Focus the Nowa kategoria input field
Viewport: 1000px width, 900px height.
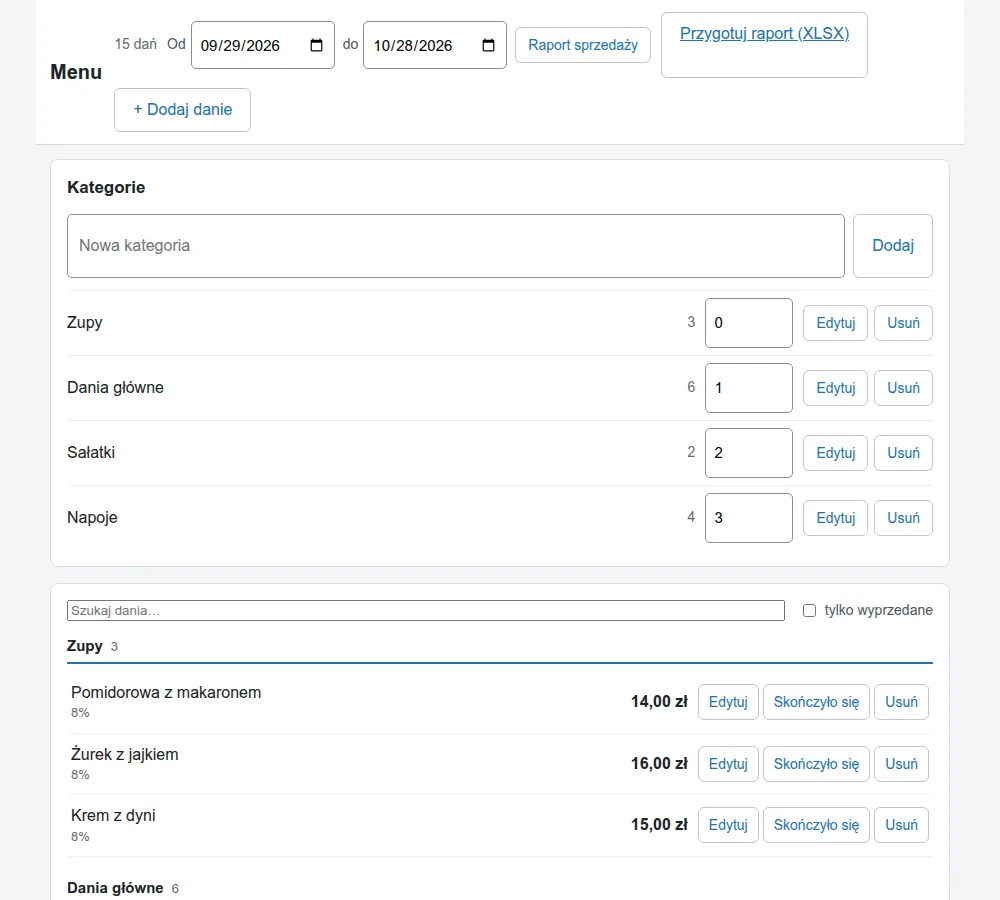pyautogui.click(x=456, y=246)
